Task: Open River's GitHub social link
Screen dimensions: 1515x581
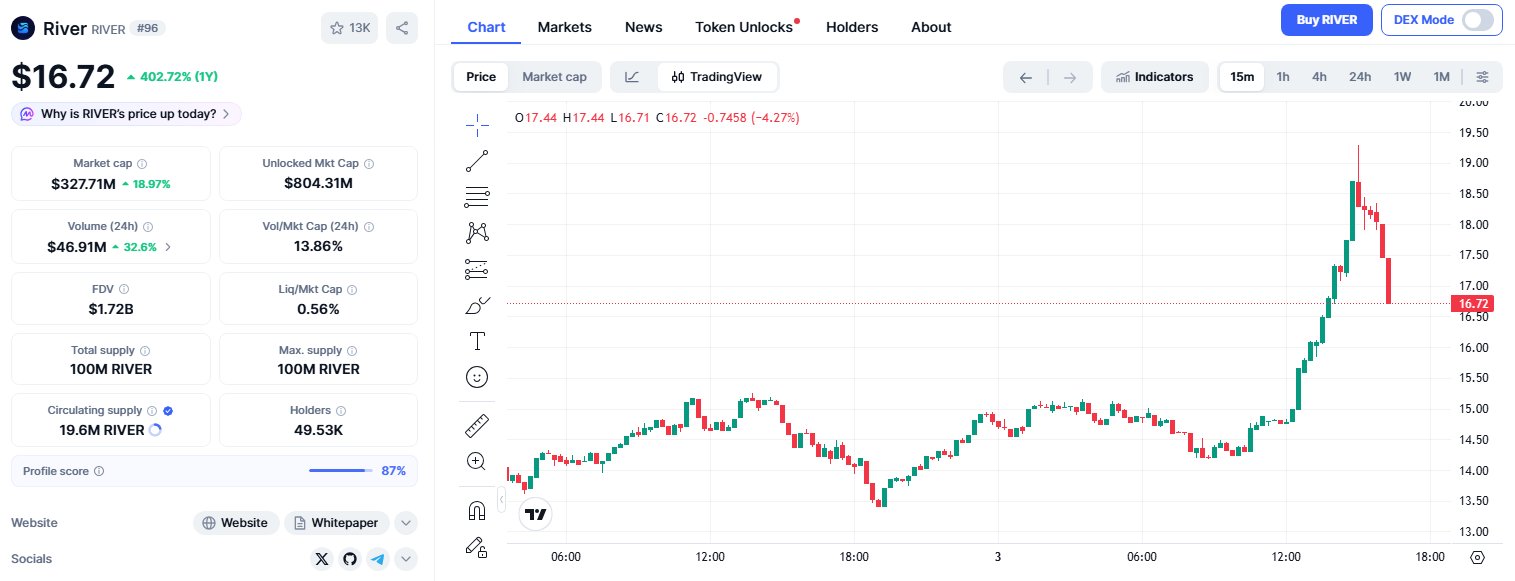Action: point(349,559)
